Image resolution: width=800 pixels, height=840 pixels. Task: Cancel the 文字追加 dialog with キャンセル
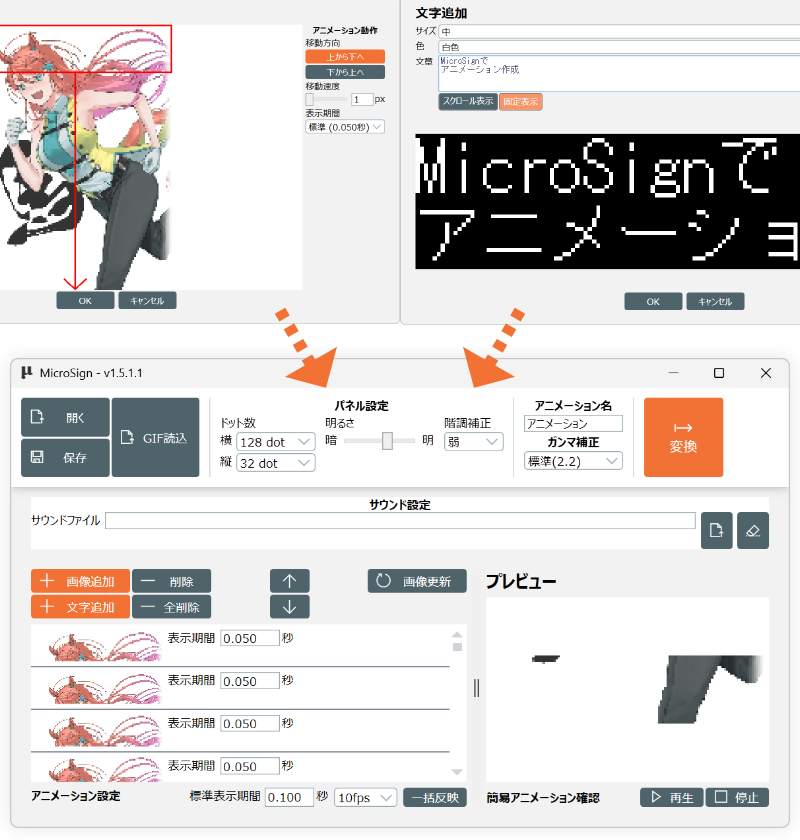point(715,302)
